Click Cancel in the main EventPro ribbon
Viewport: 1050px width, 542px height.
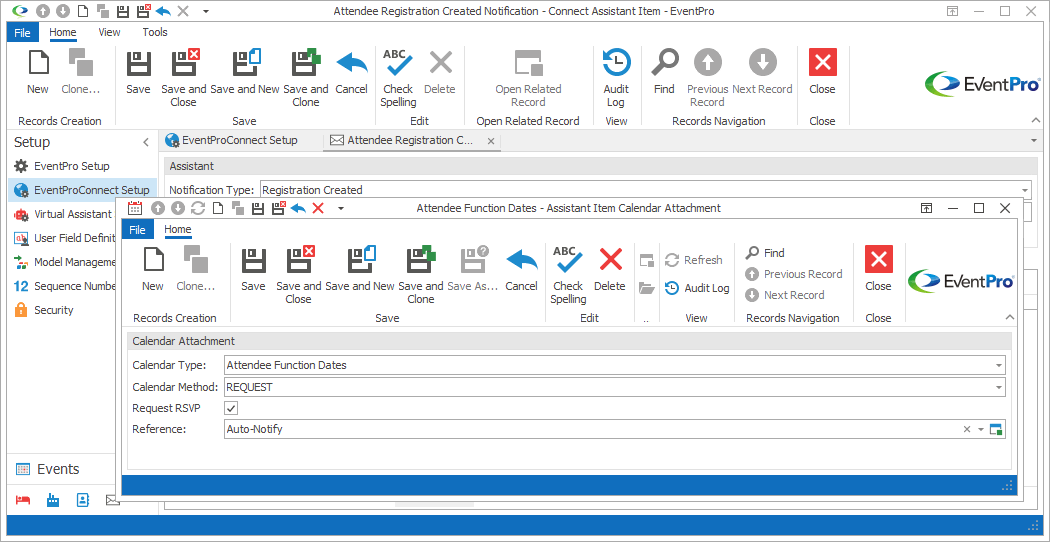click(352, 72)
